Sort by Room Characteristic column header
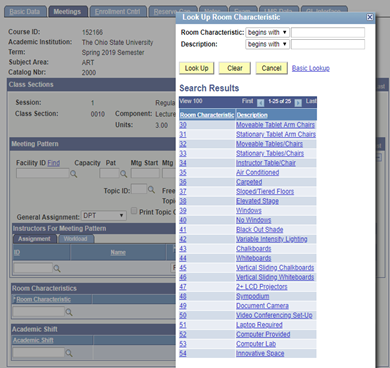 point(207,115)
